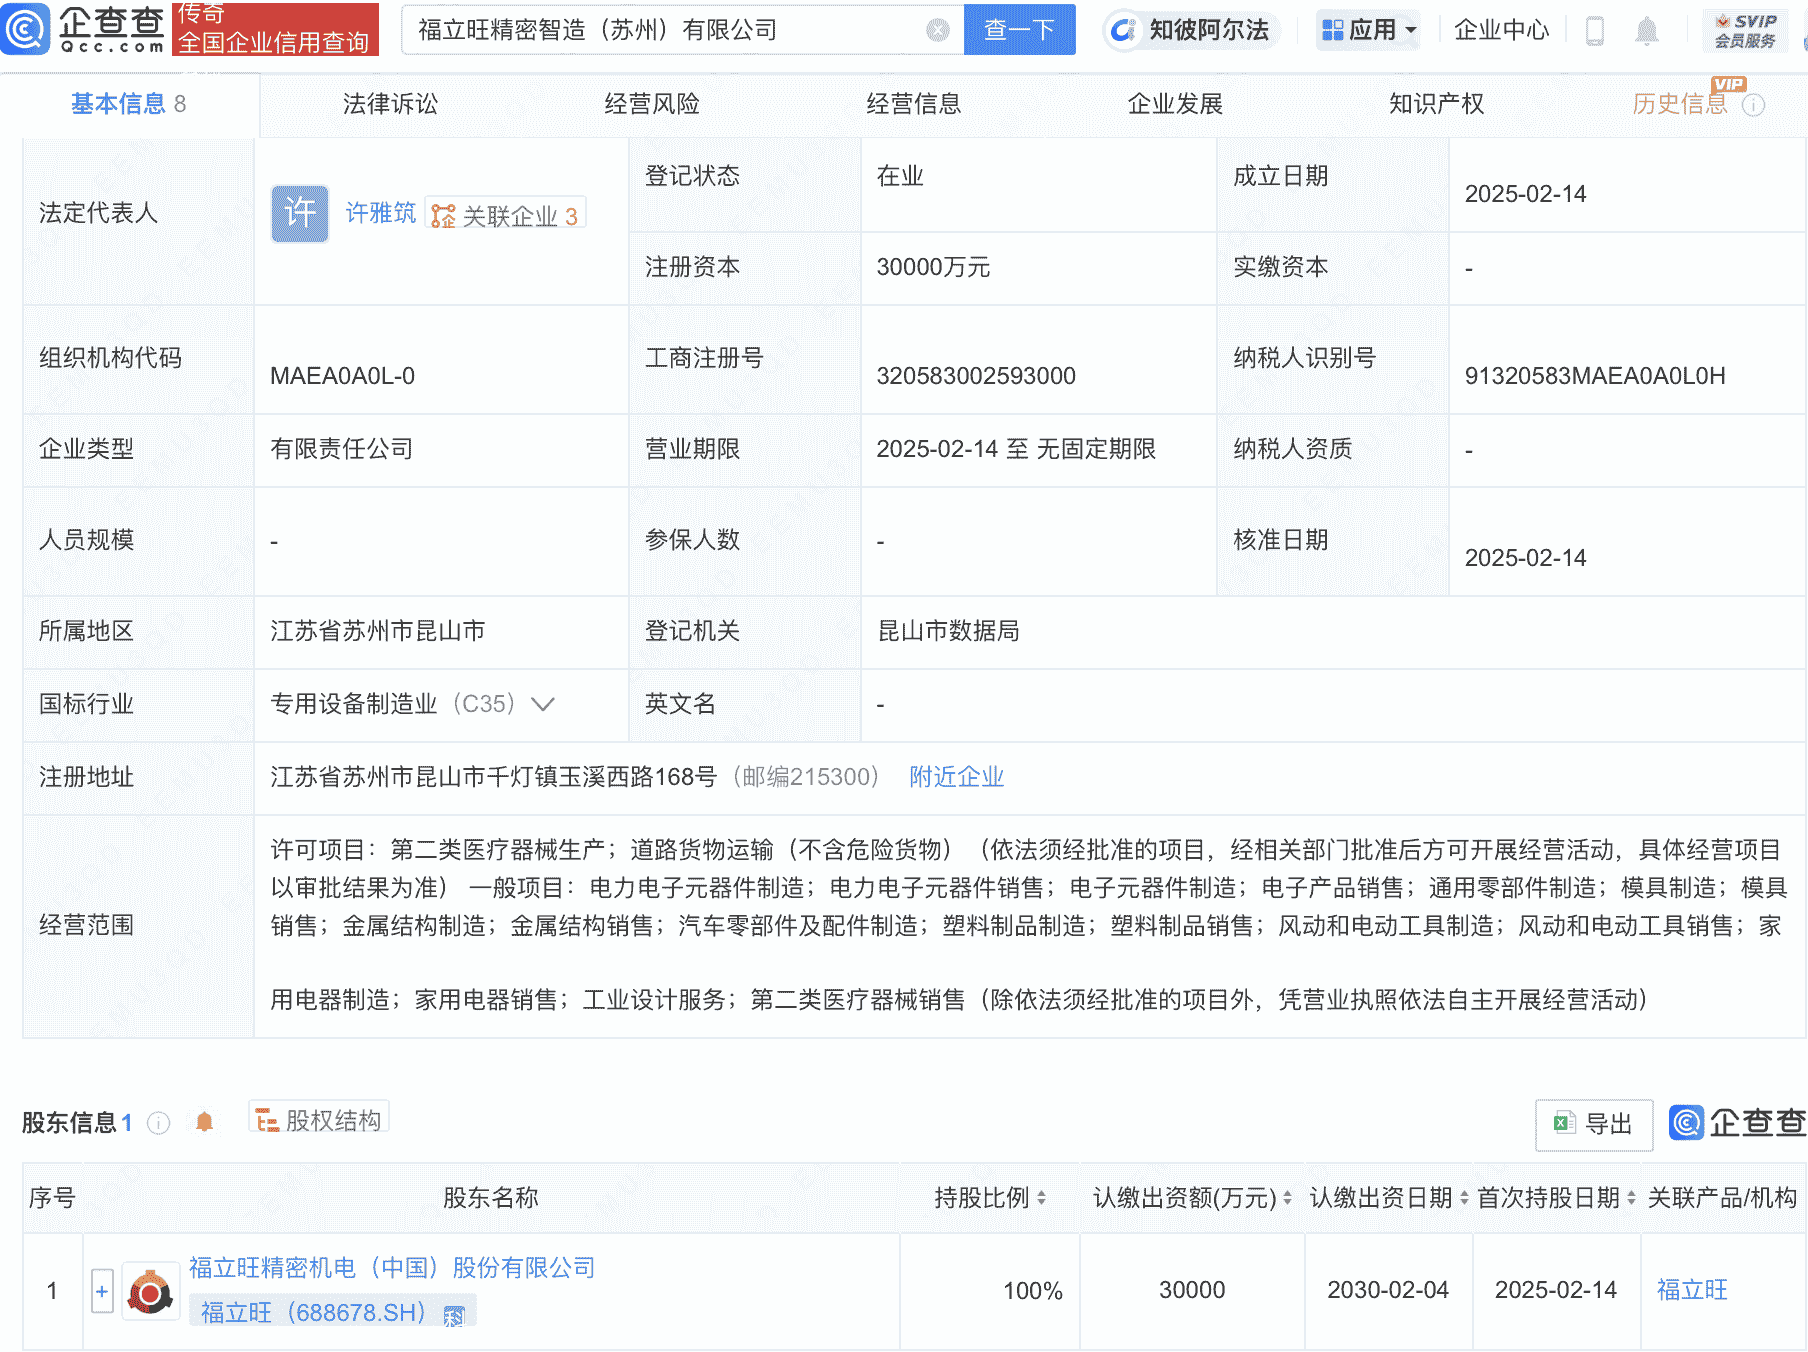Switch to the 法律诉讼 tab
This screenshot has height=1352, width=1808.
(x=391, y=103)
